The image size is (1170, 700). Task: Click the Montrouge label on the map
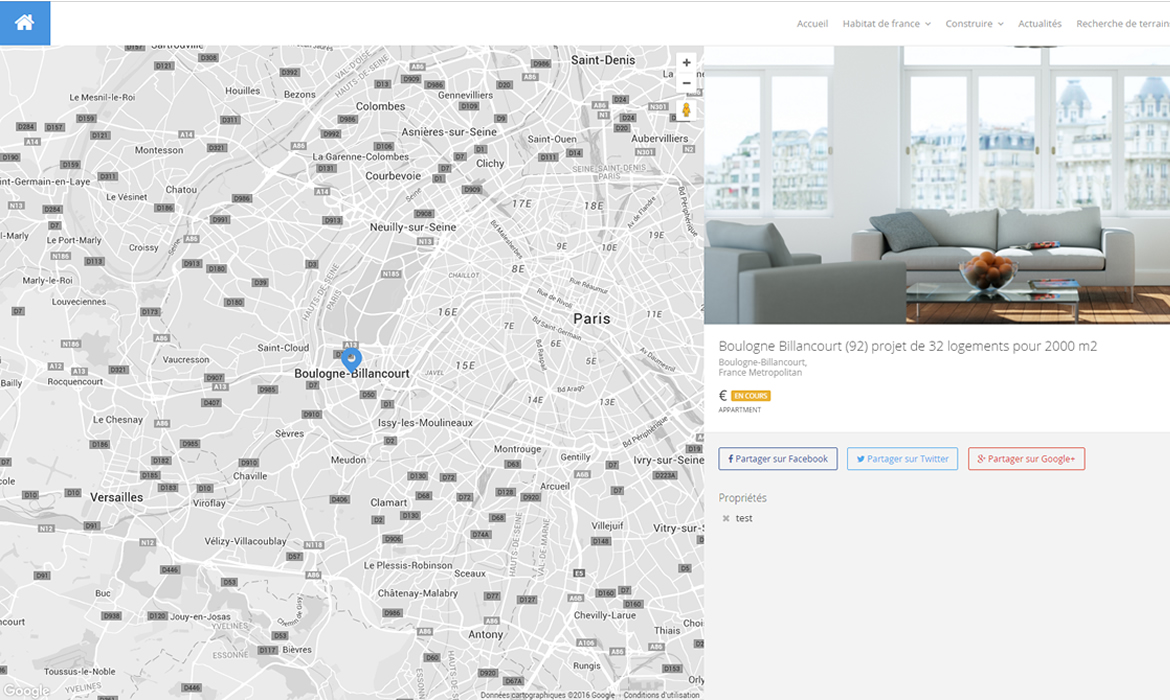tap(518, 449)
